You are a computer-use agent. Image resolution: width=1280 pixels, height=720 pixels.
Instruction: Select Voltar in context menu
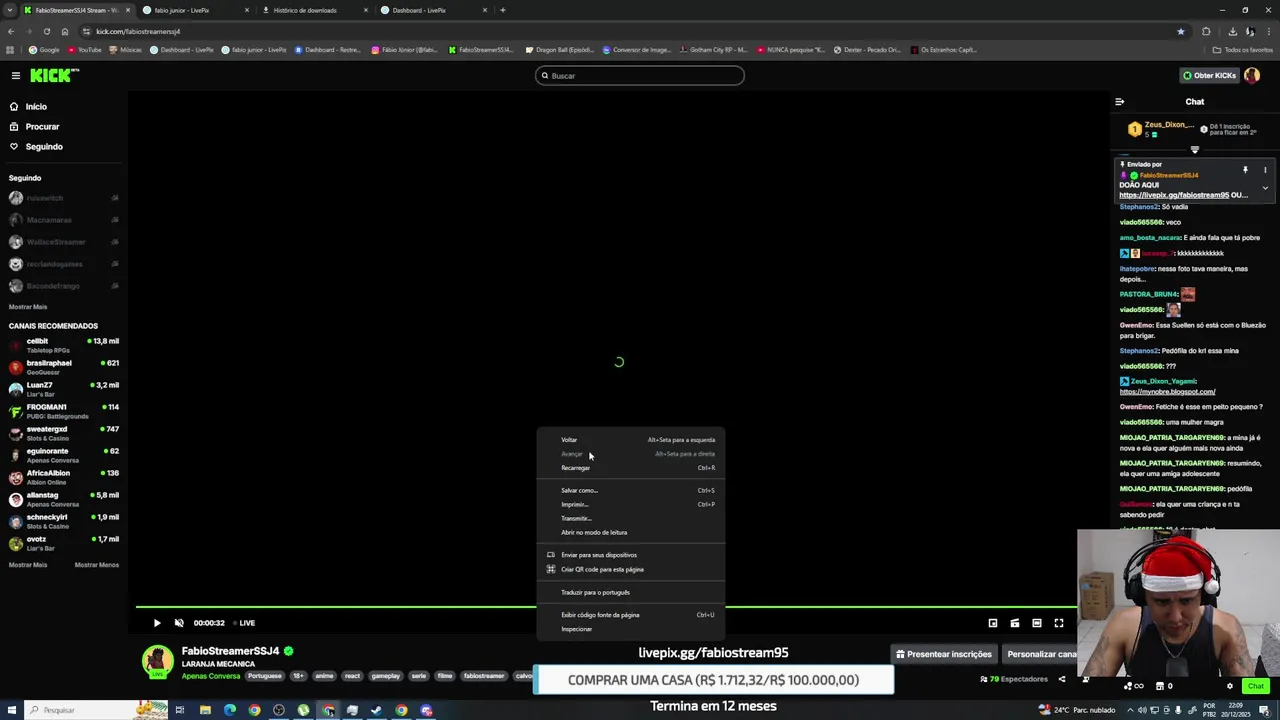(x=630, y=440)
